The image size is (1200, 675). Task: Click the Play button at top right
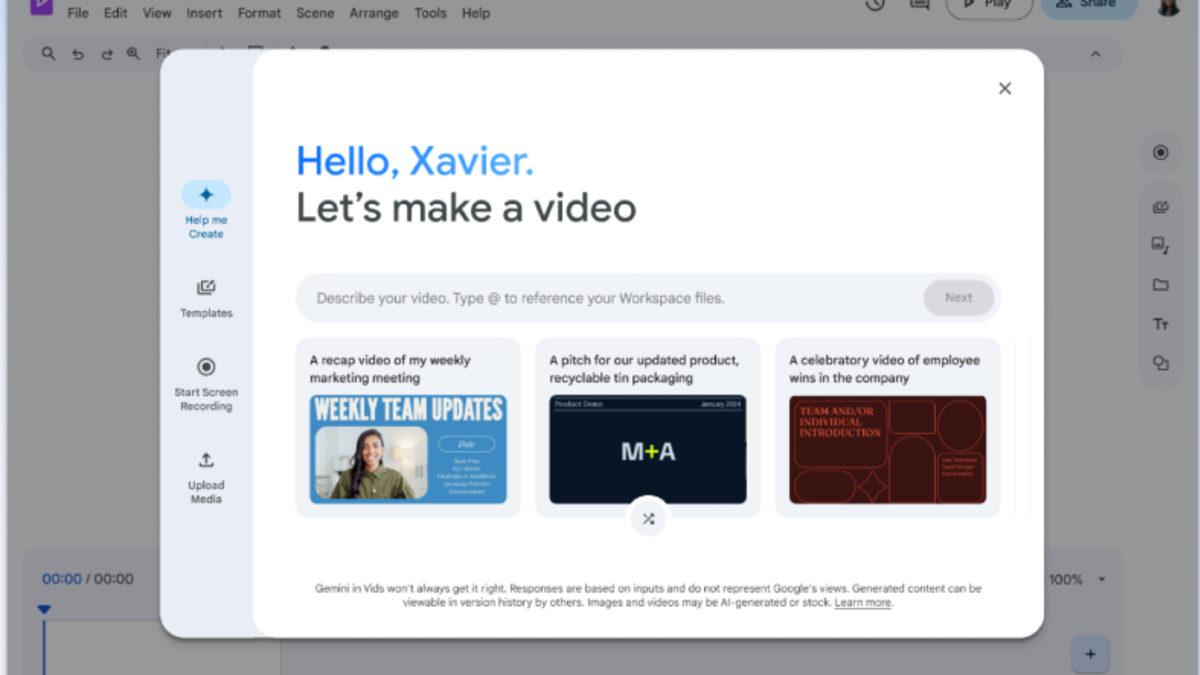pos(989,6)
